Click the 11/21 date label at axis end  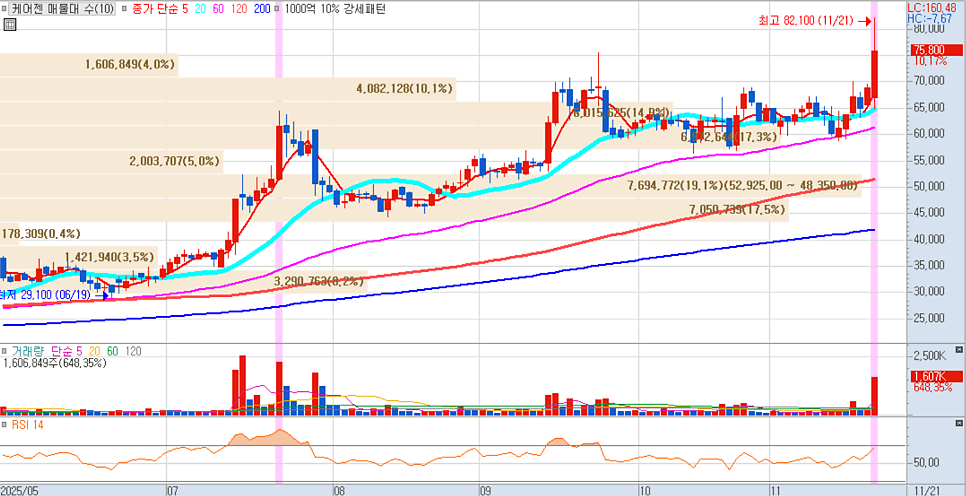[x=926, y=490]
